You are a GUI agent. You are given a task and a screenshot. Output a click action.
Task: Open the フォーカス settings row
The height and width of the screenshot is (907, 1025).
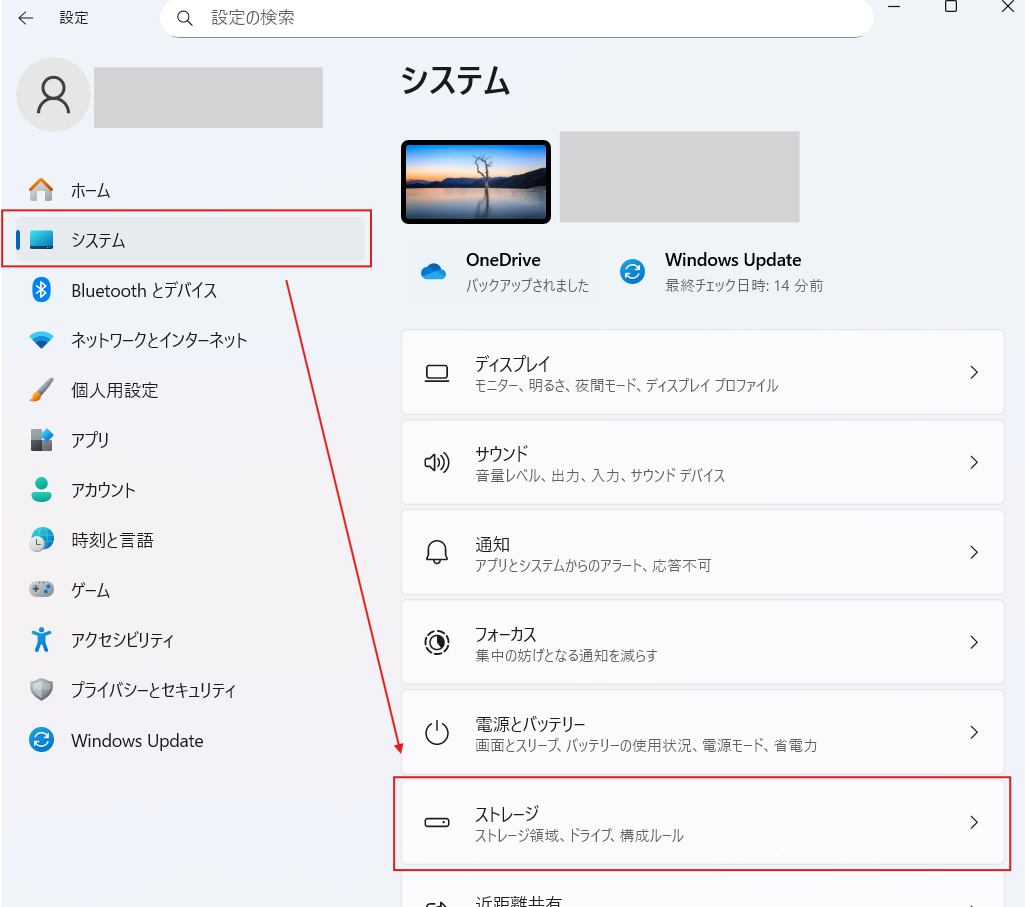coord(700,642)
